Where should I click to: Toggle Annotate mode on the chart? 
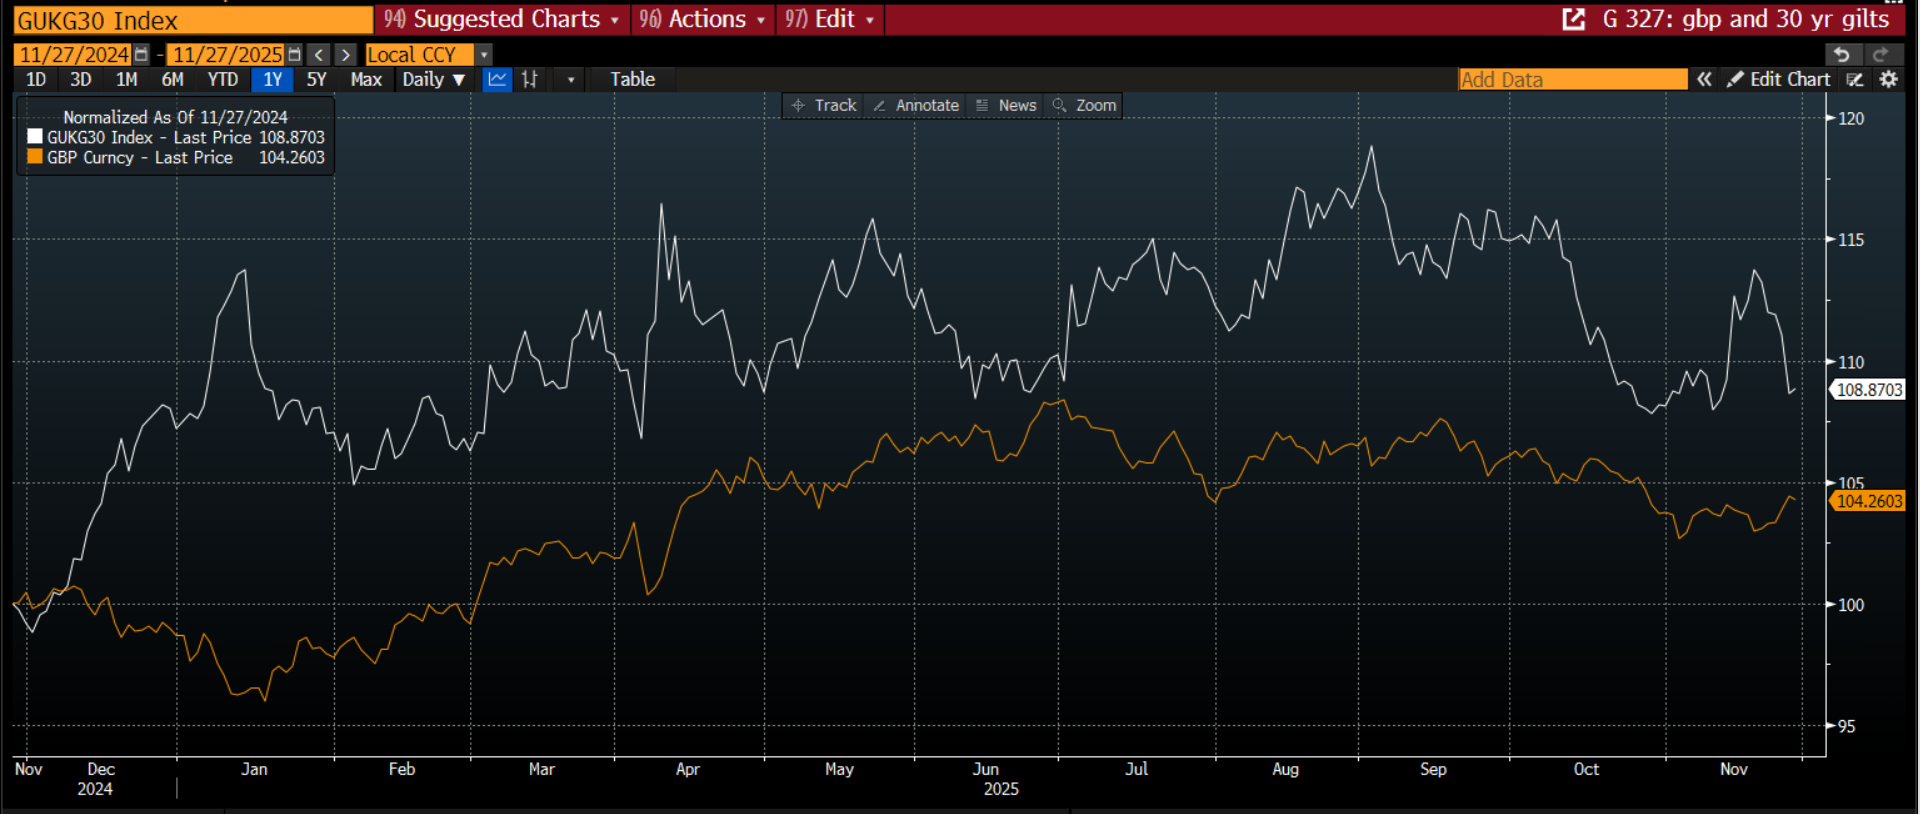click(916, 105)
